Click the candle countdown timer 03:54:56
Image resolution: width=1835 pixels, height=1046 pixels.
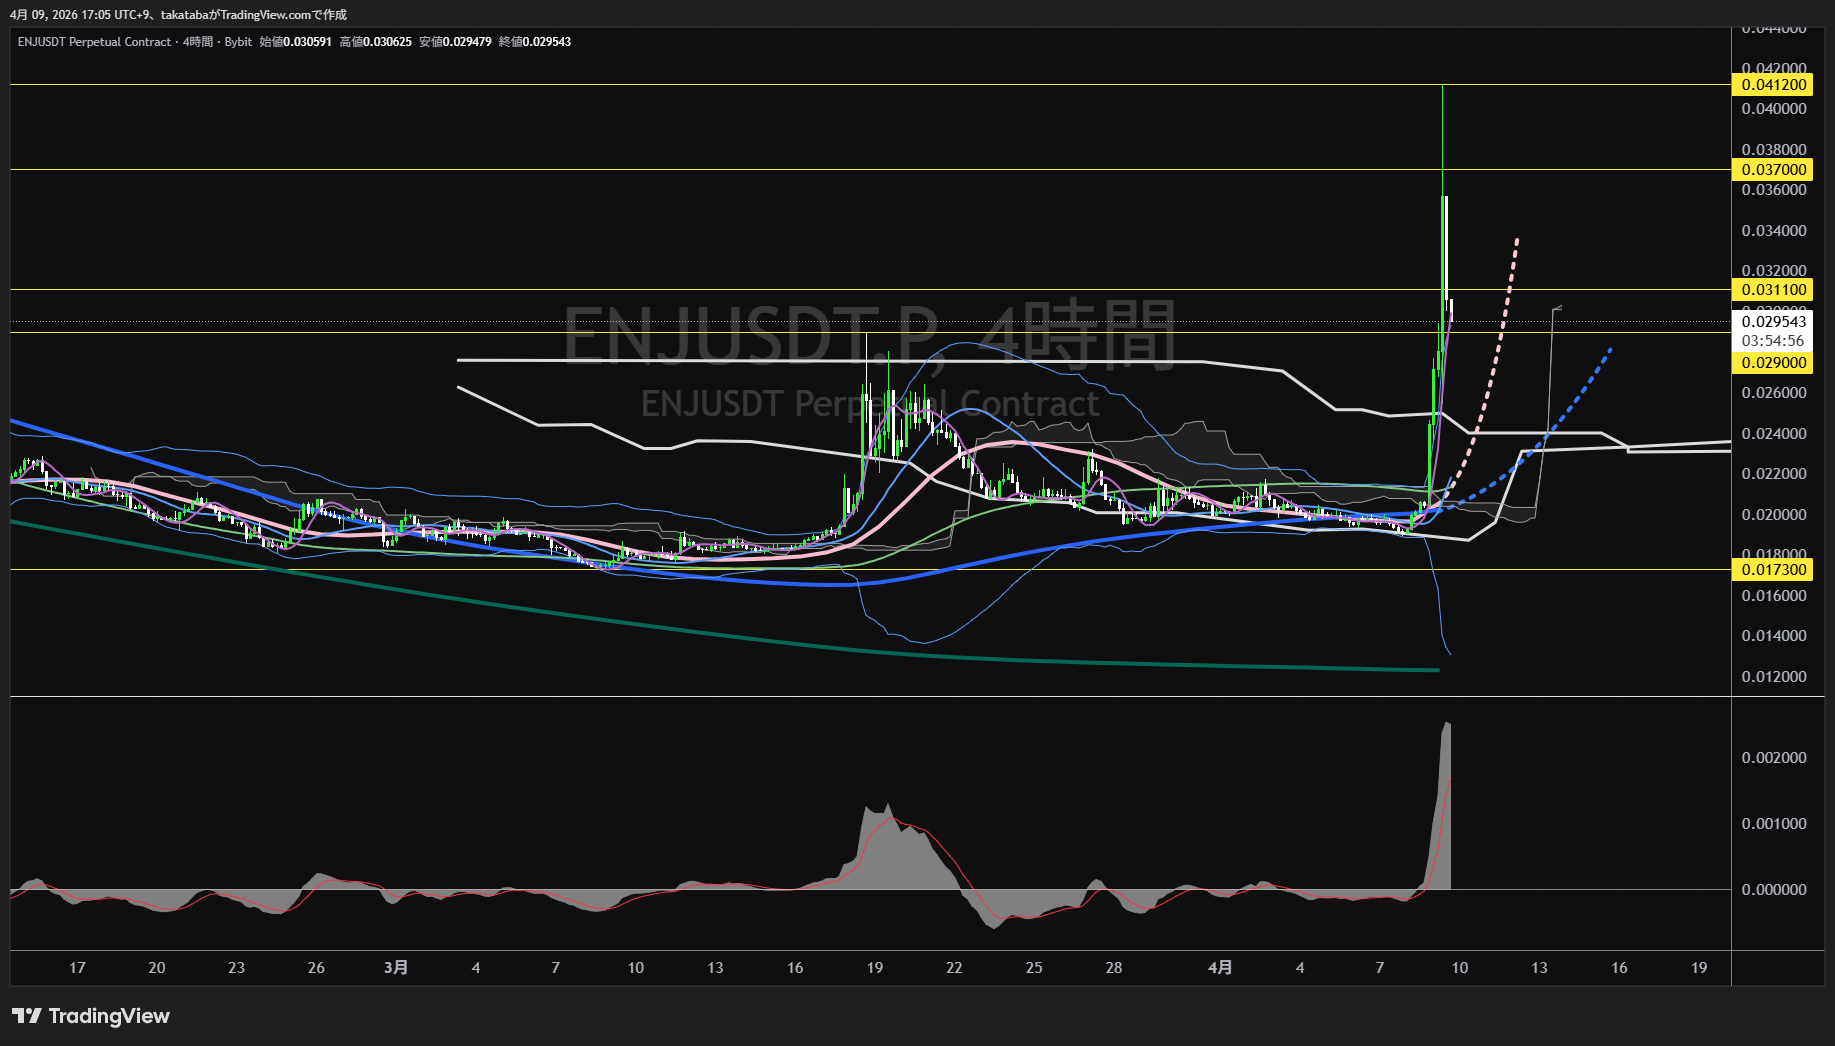click(x=1773, y=341)
